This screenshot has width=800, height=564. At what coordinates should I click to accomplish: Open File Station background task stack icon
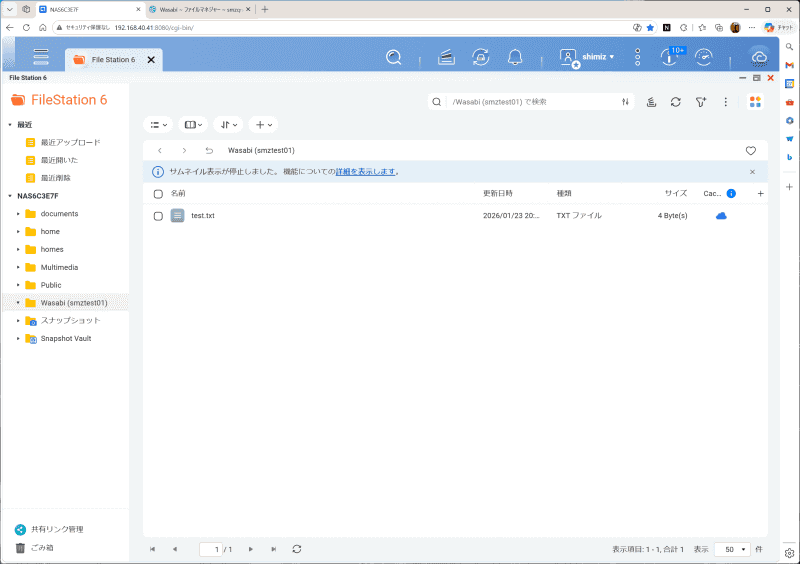click(x=651, y=102)
